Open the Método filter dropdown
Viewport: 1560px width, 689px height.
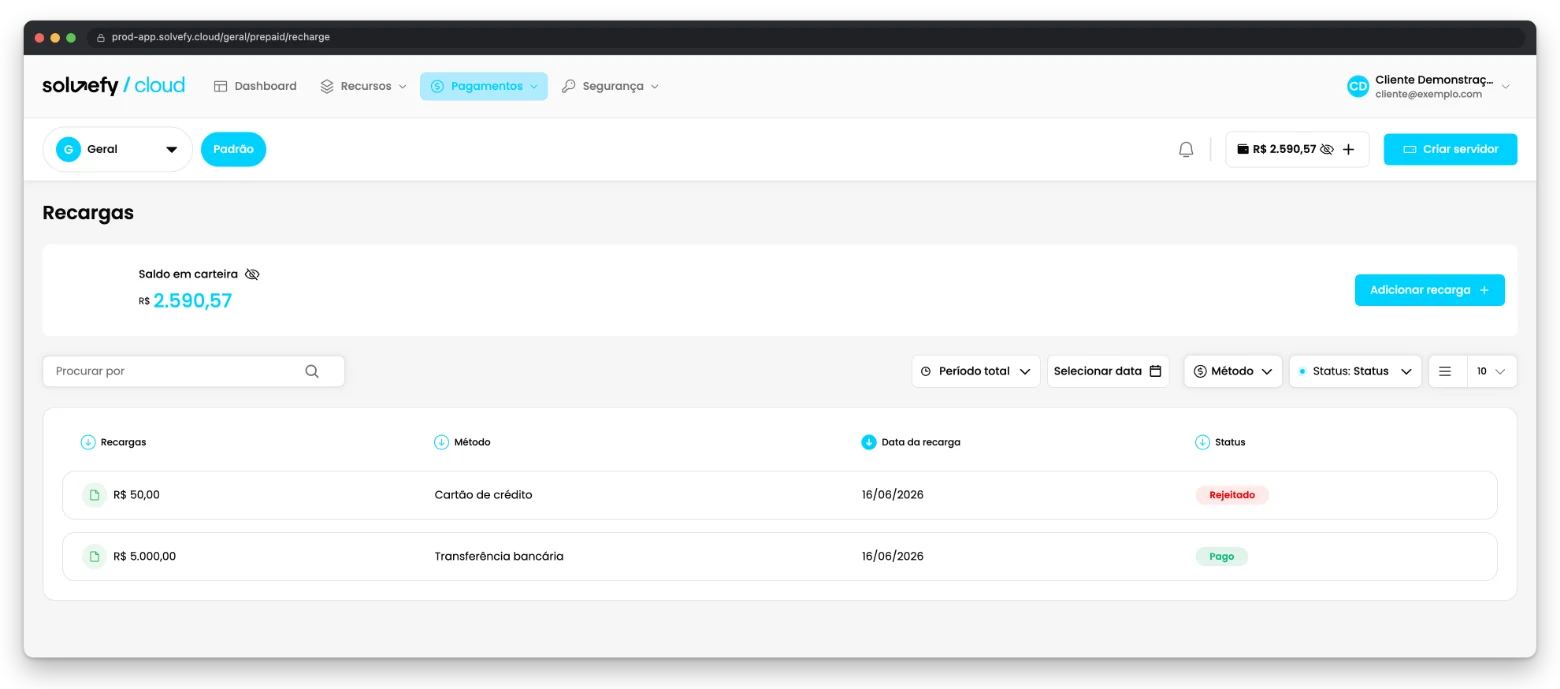pos(1233,371)
